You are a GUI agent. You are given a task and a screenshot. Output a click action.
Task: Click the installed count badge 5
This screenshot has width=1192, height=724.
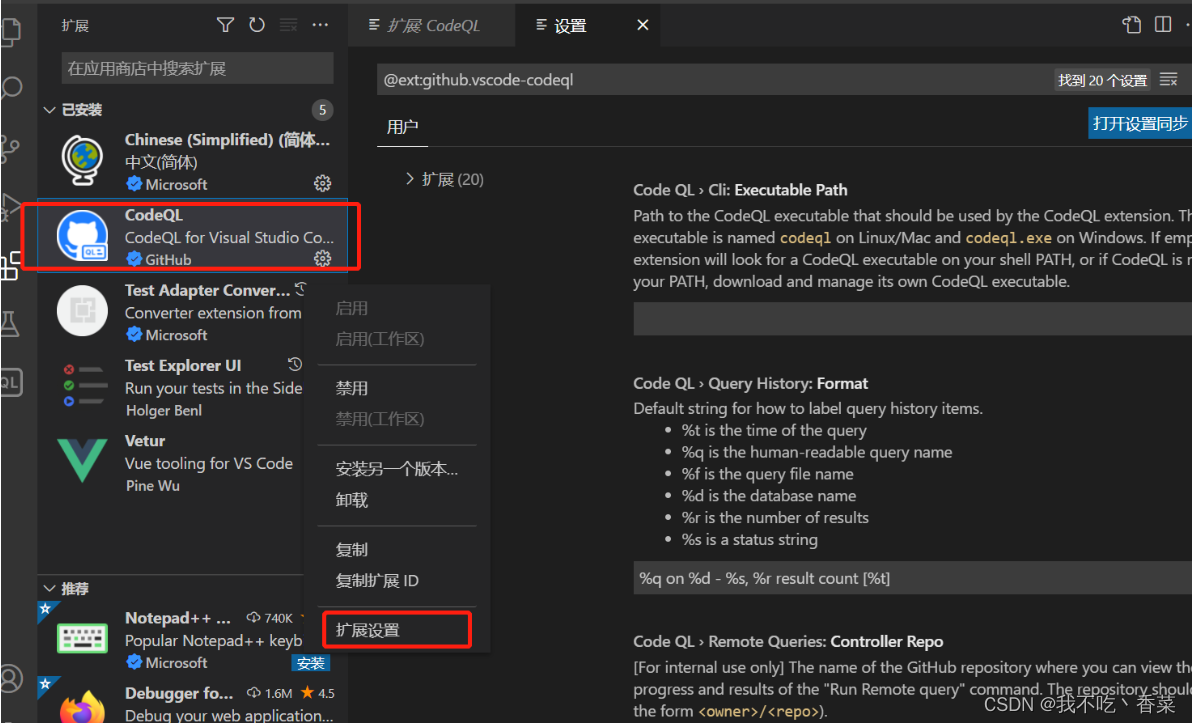[x=322, y=110]
